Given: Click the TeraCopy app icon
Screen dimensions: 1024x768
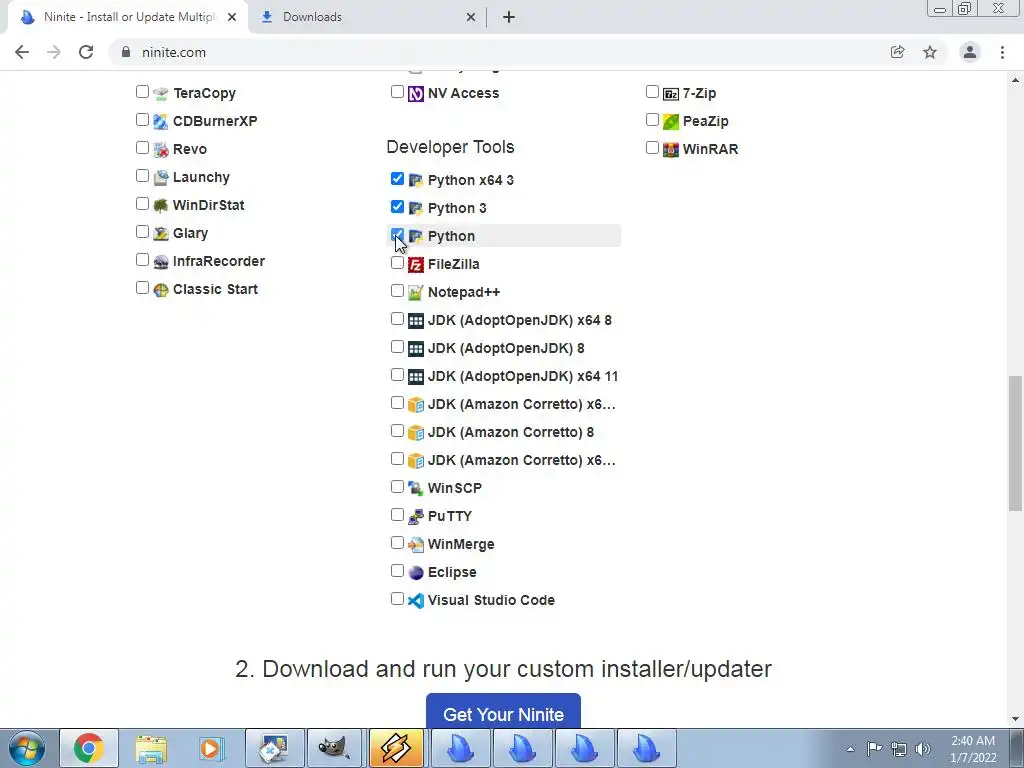Looking at the screenshot, I should coord(161,93).
